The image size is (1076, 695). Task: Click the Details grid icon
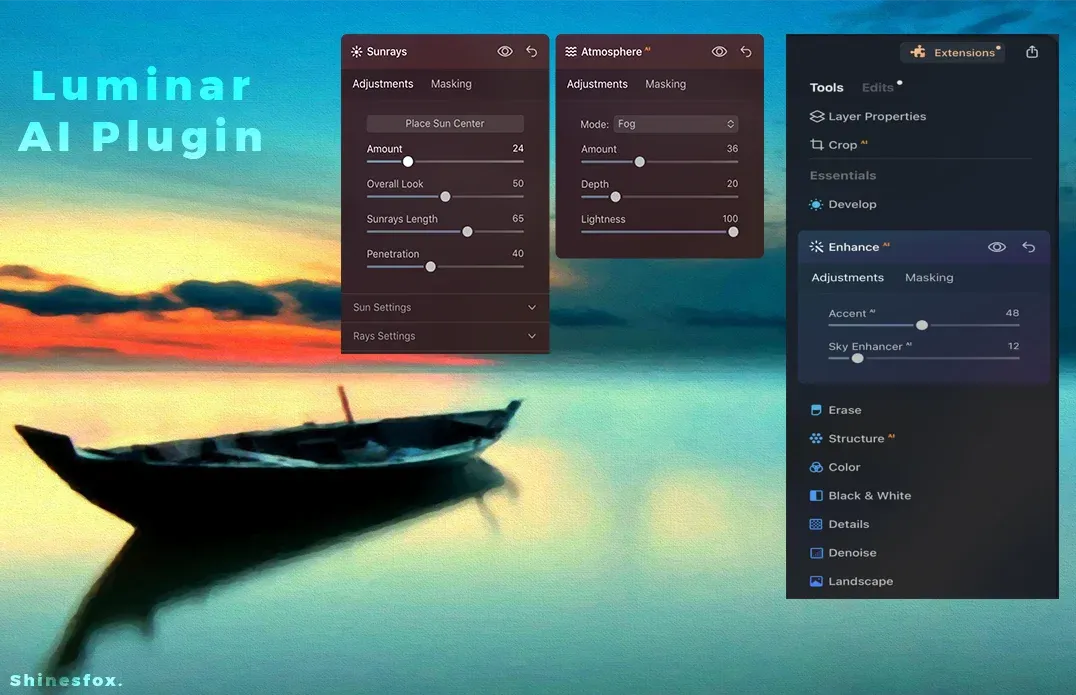point(816,524)
